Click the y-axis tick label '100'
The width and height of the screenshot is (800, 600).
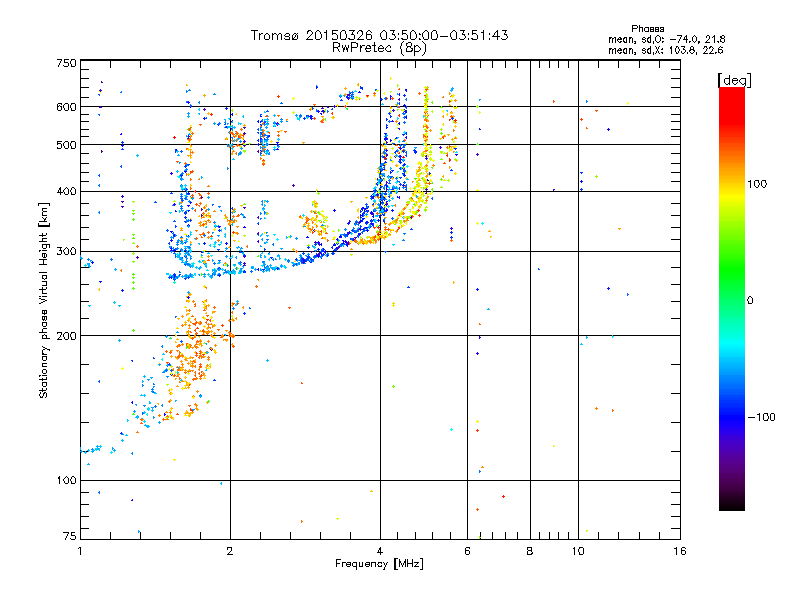pyautogui.click(x=66, y=480)
